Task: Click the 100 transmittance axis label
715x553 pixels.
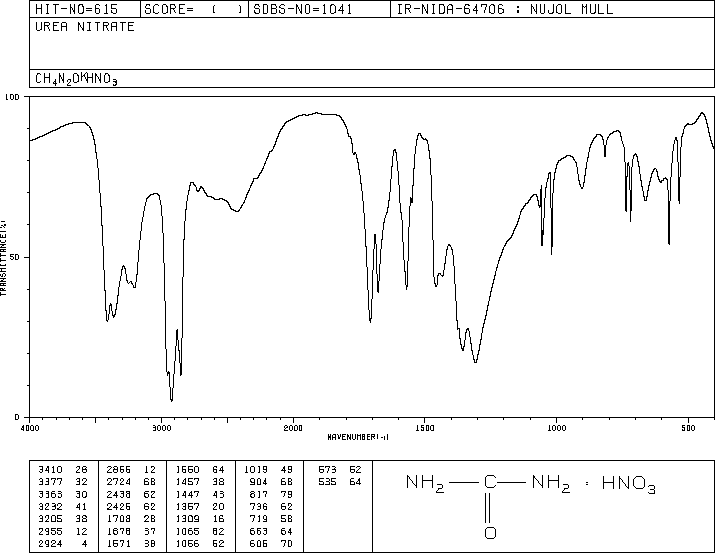Action: [12, 97]
